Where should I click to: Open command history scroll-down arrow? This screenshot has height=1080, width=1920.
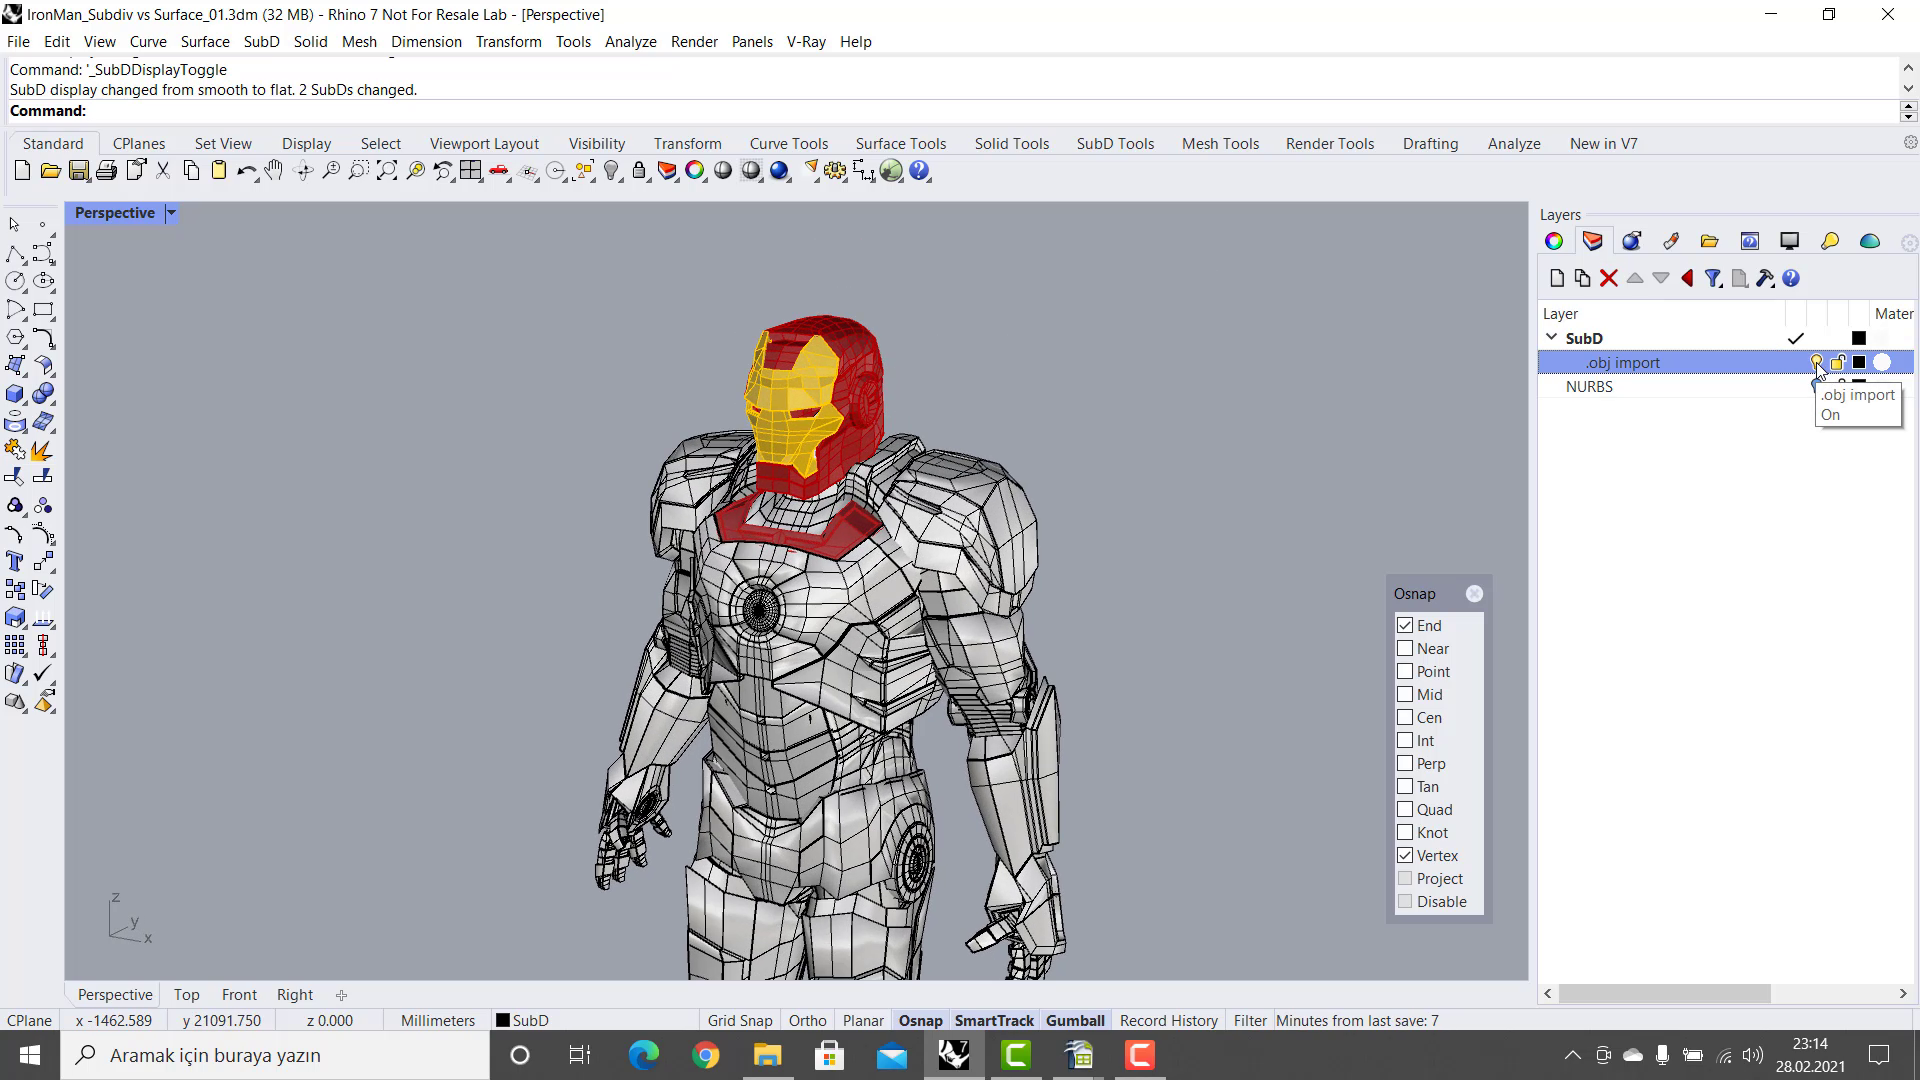click(x=1908, y=89)
